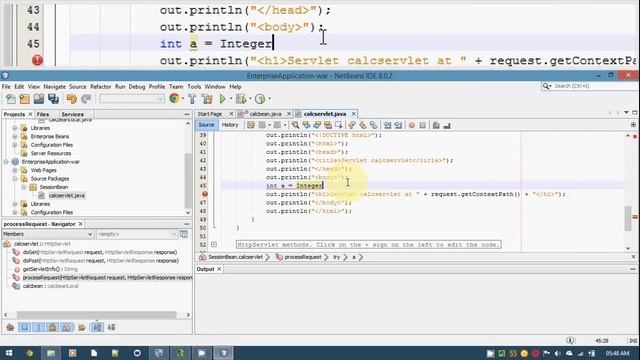This screenshot has width=640, height=360.
Task: Click the red error marker beside line 46
Action: (x=205, y=194)
